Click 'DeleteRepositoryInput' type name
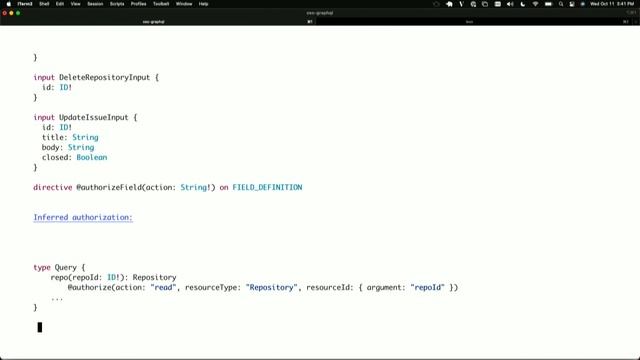 (104, 78)
